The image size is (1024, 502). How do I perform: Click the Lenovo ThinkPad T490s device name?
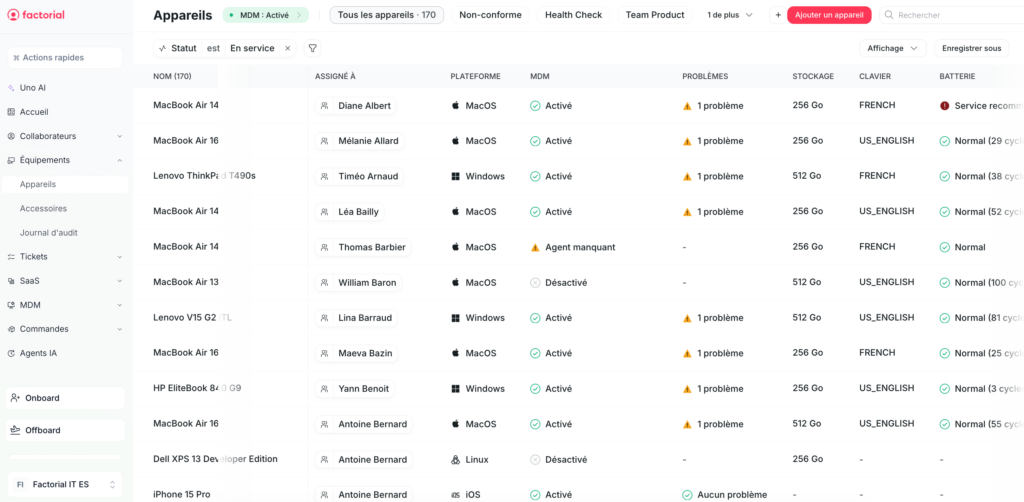(204, 176)
